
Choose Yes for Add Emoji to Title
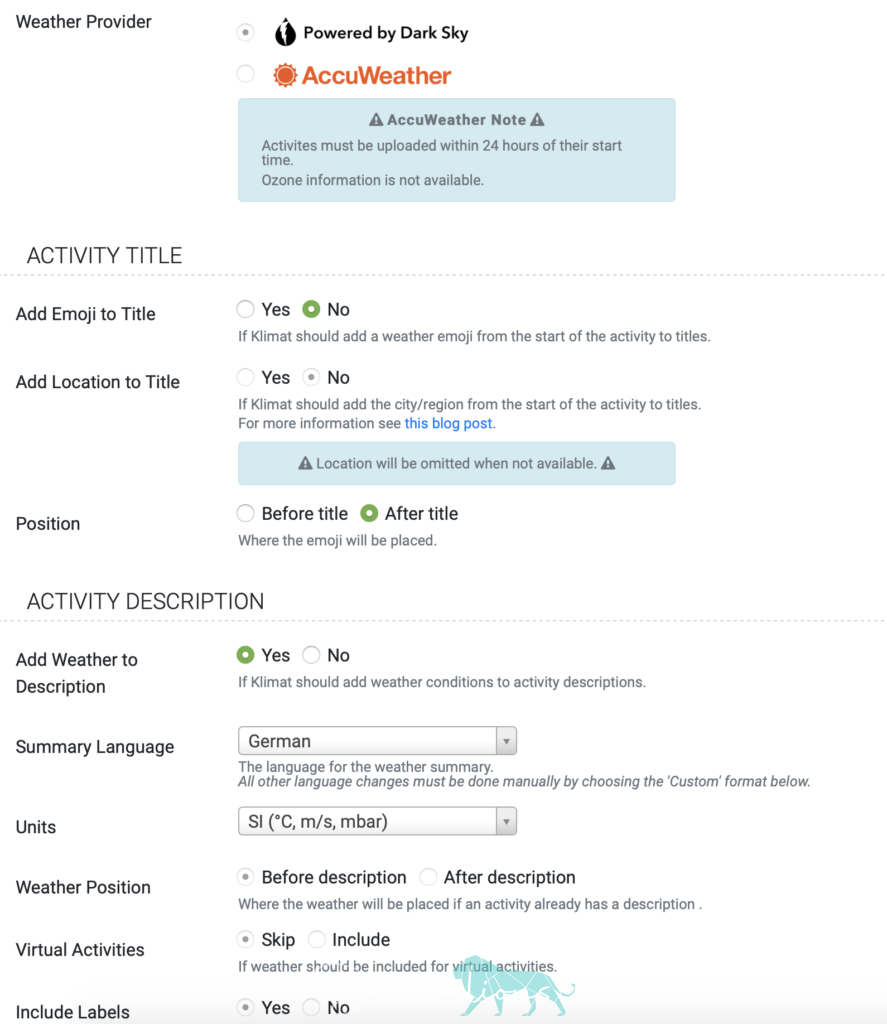[x=246, y=310]
